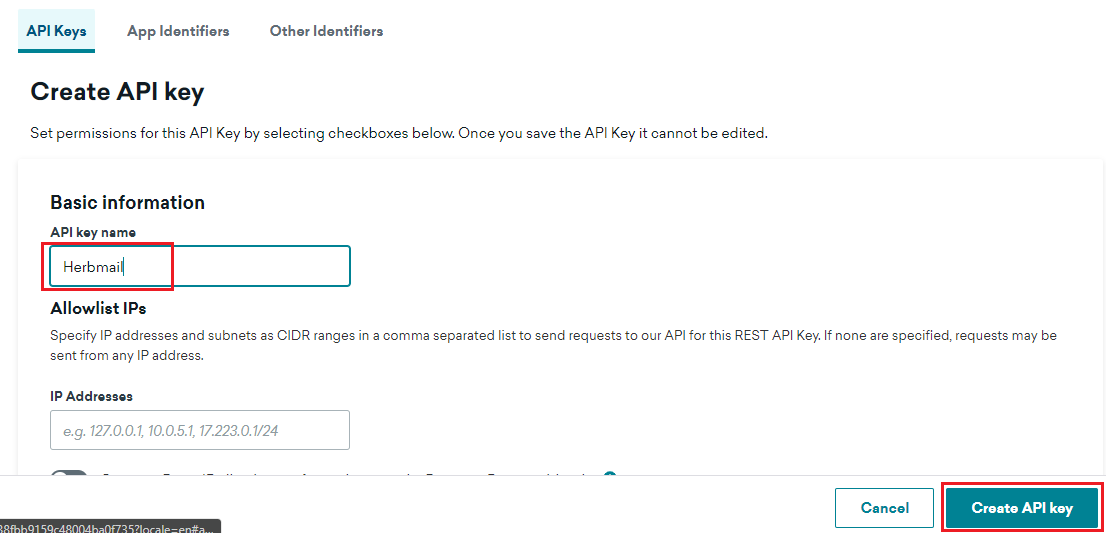The height and width of the screenshot is (533, 1106).
Task: Switch to the App Identifiers tab
Action: [x=178, y=31]
